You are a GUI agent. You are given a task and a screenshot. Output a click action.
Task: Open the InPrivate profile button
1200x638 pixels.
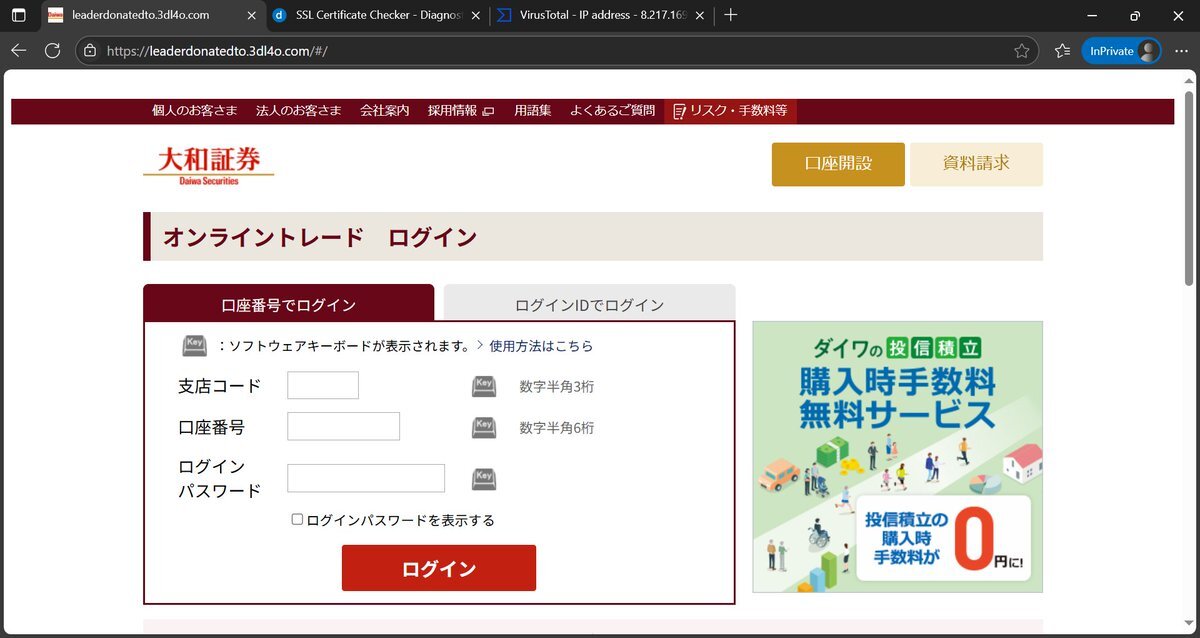coord(1121,50)
